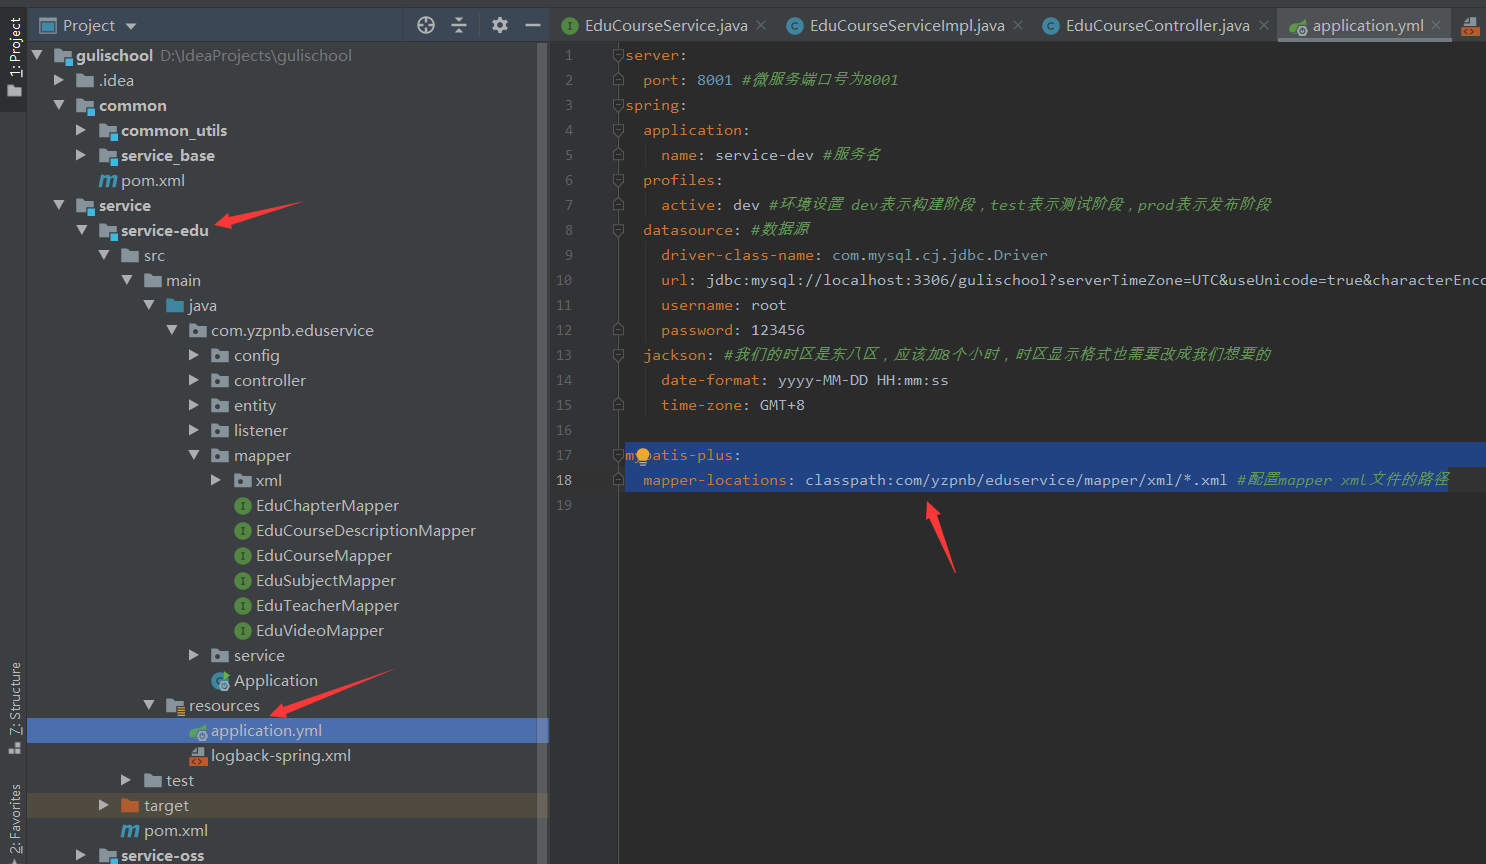The image size is (1486, 864).
Task: Select the listener package
Action: [249, 430]
